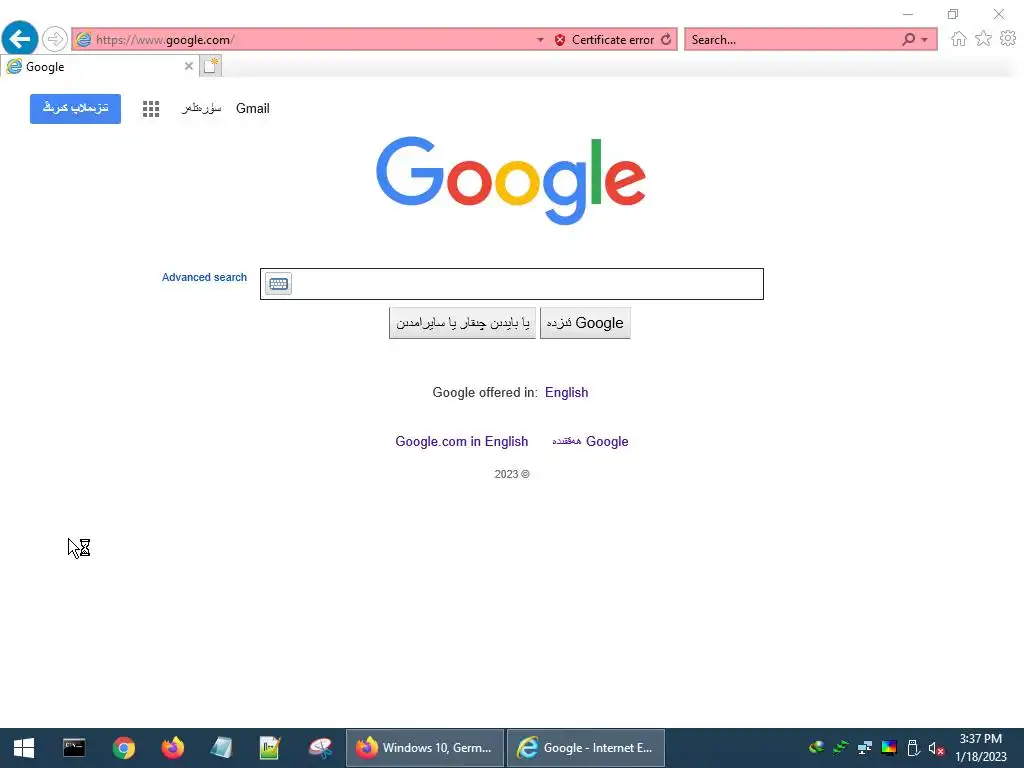Screen dimensions: 1024x768
Task: Toggle the on-screen keyboard icon
Action: (x=278, y=283)
